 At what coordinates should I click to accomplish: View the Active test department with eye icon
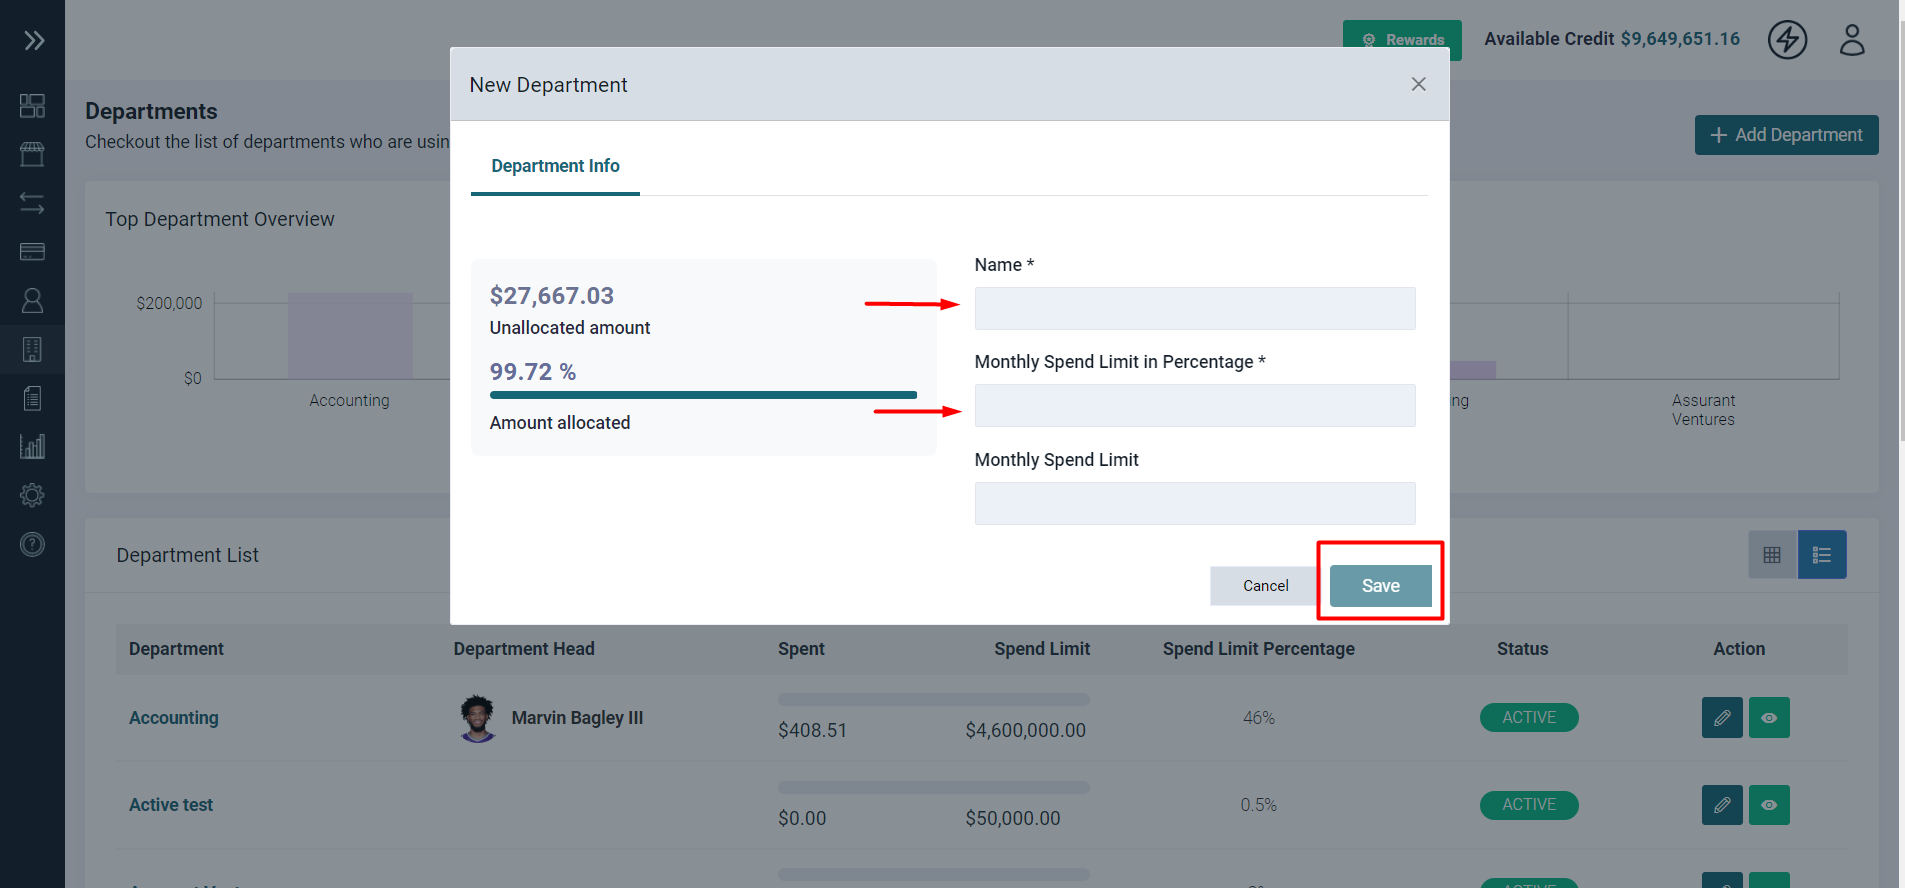click(1769, 805)
